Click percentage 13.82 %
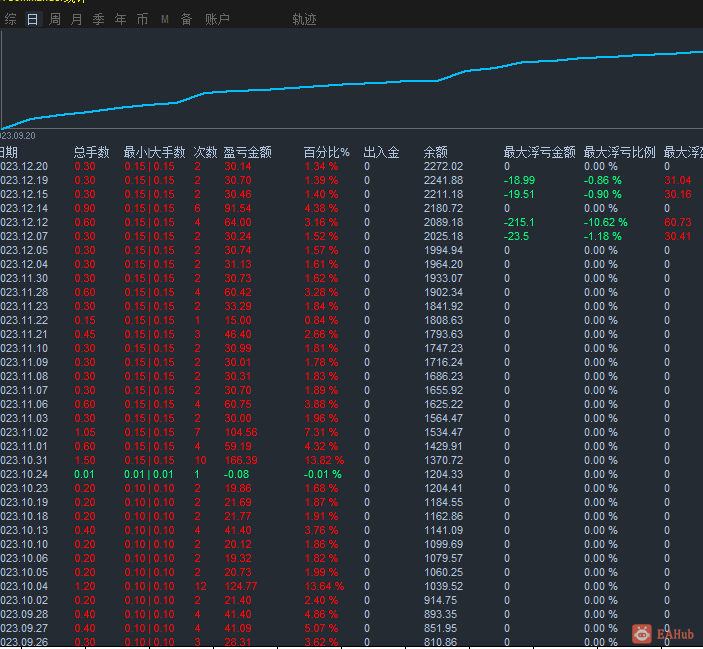 click(x=324, y=460)
